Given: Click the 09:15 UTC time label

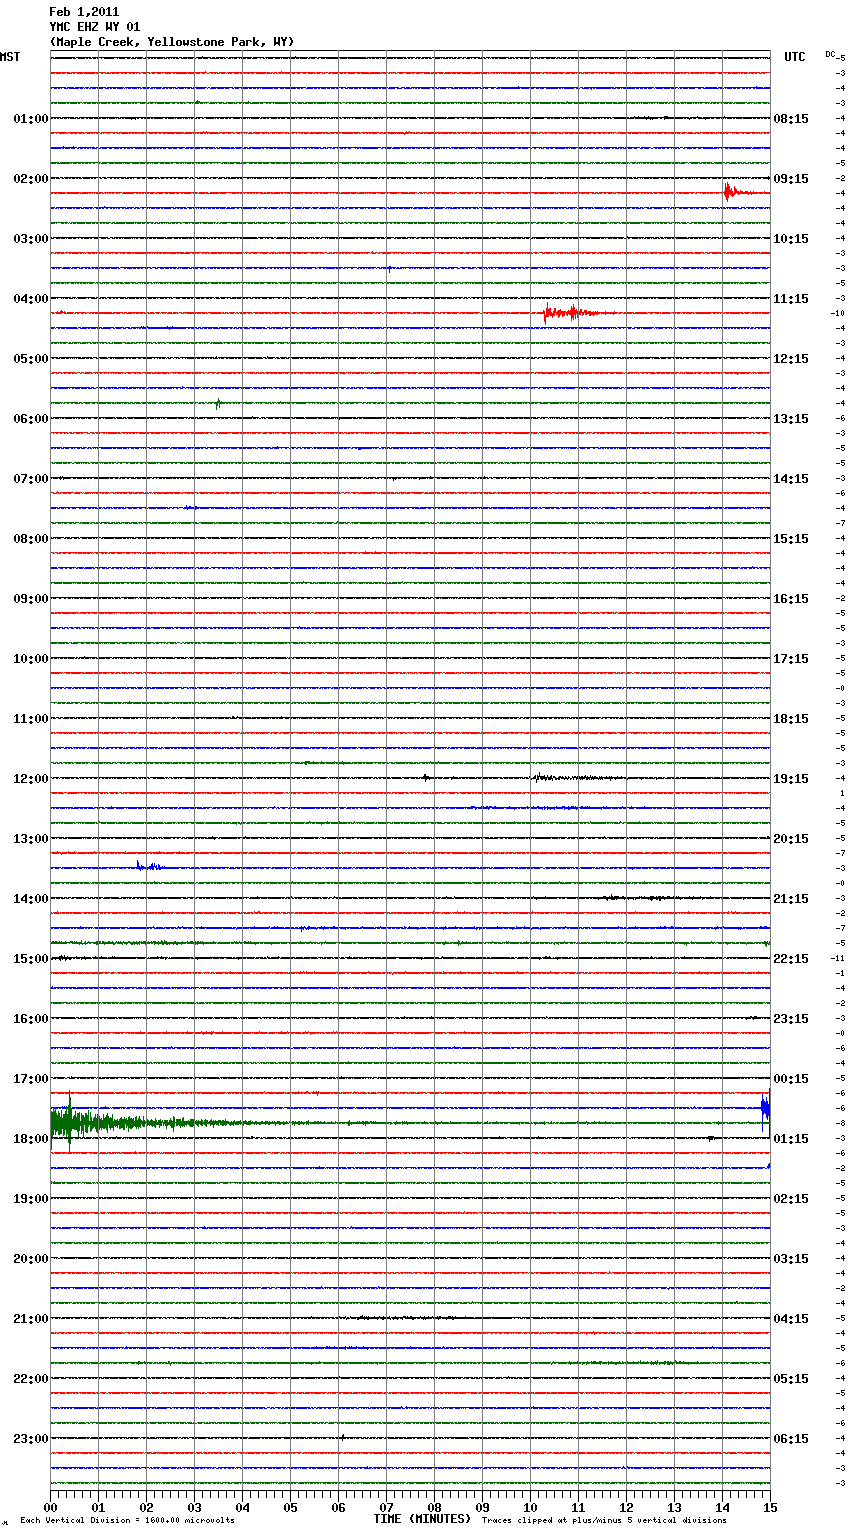Looking at the screenshot, I should pos(791,178).
